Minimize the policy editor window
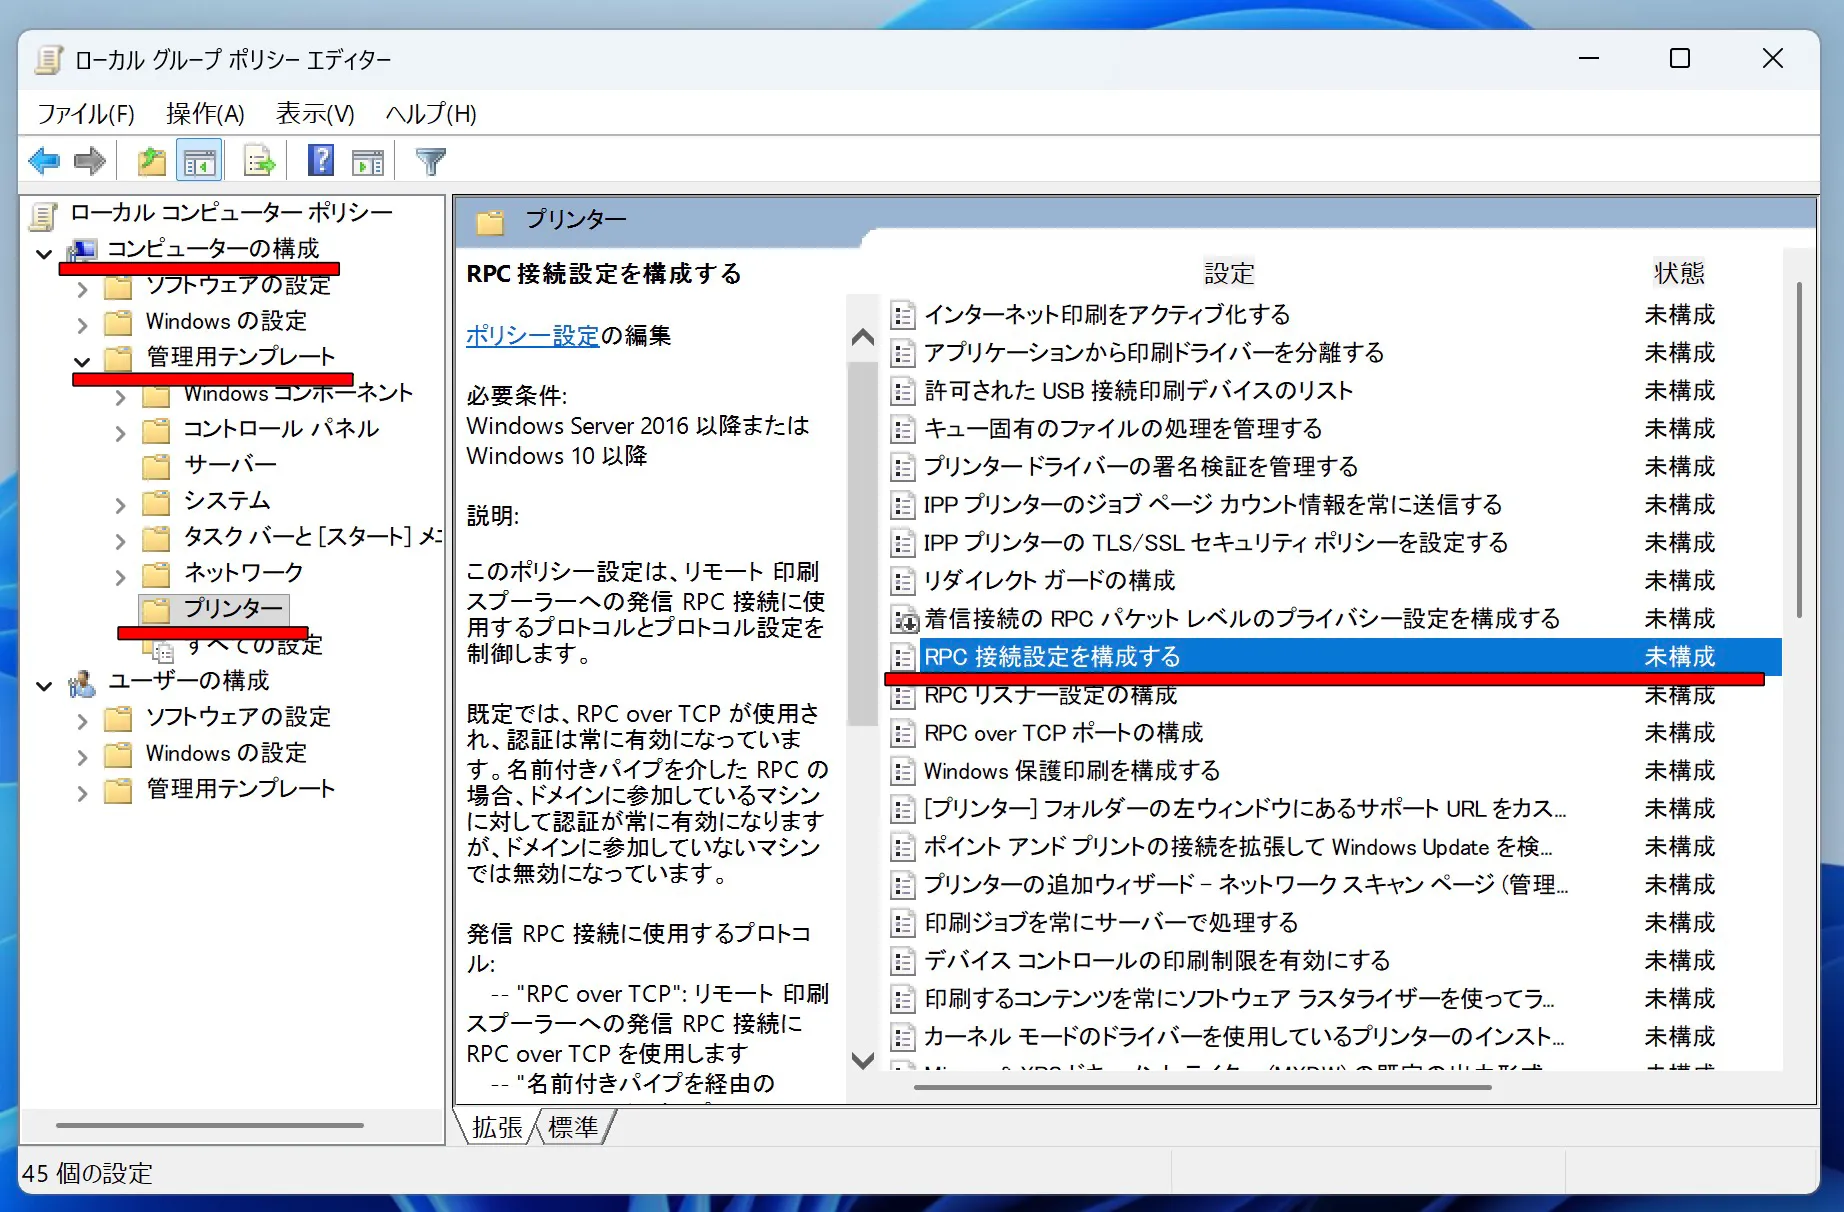Image resolution: width=1844 pixels, height=1212 pixels. (x=1589, y=59)
